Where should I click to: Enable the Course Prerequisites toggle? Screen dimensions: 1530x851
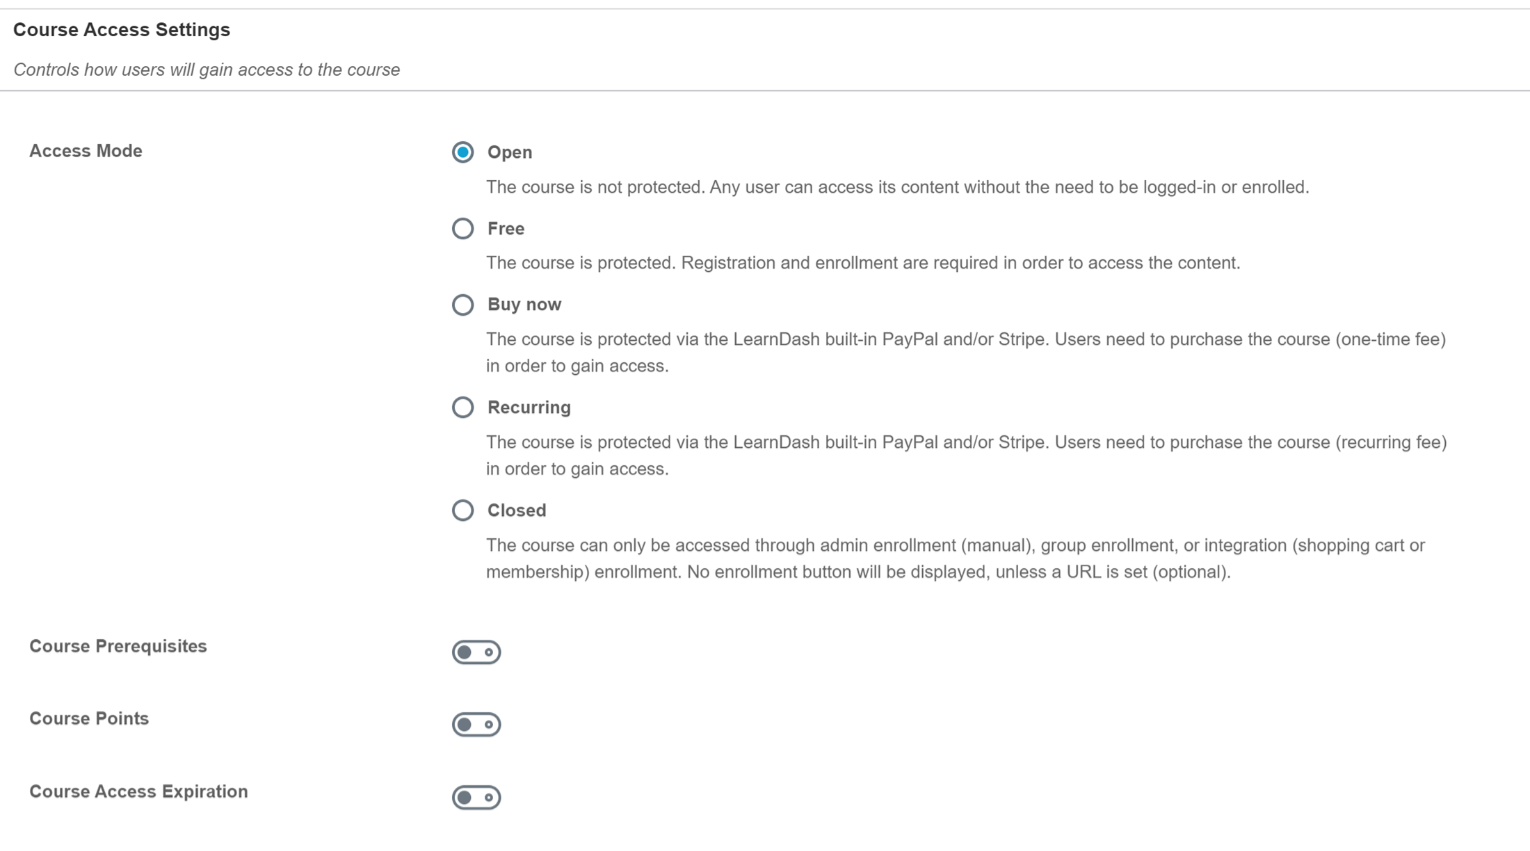click(x=476, y=652)
